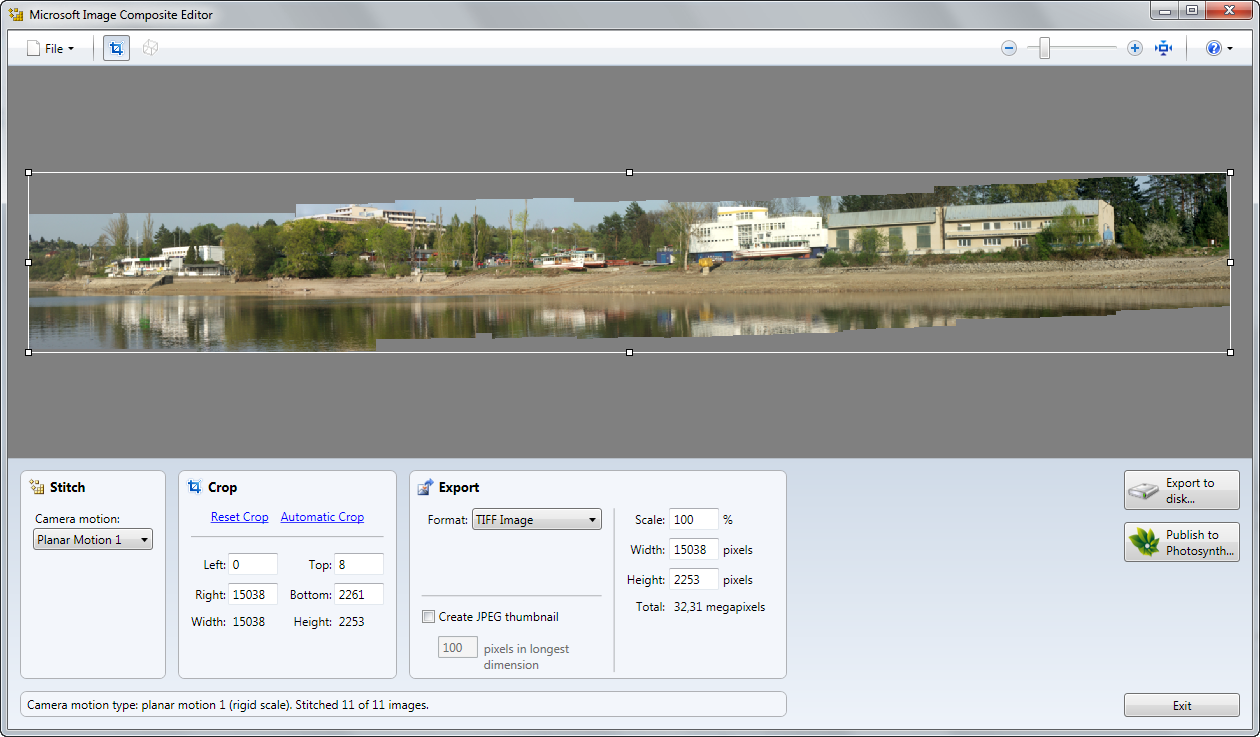Click the Scale percentage field

pyautogui.click(x=694, y=520)
